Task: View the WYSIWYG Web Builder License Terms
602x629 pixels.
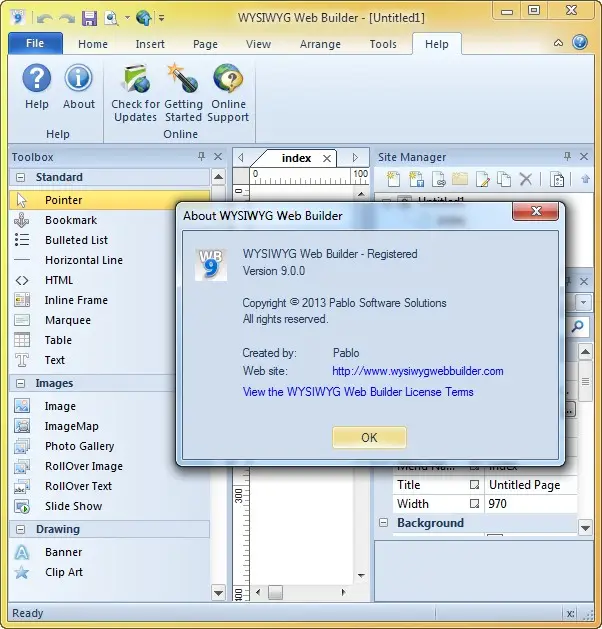Action: [358, 392]
